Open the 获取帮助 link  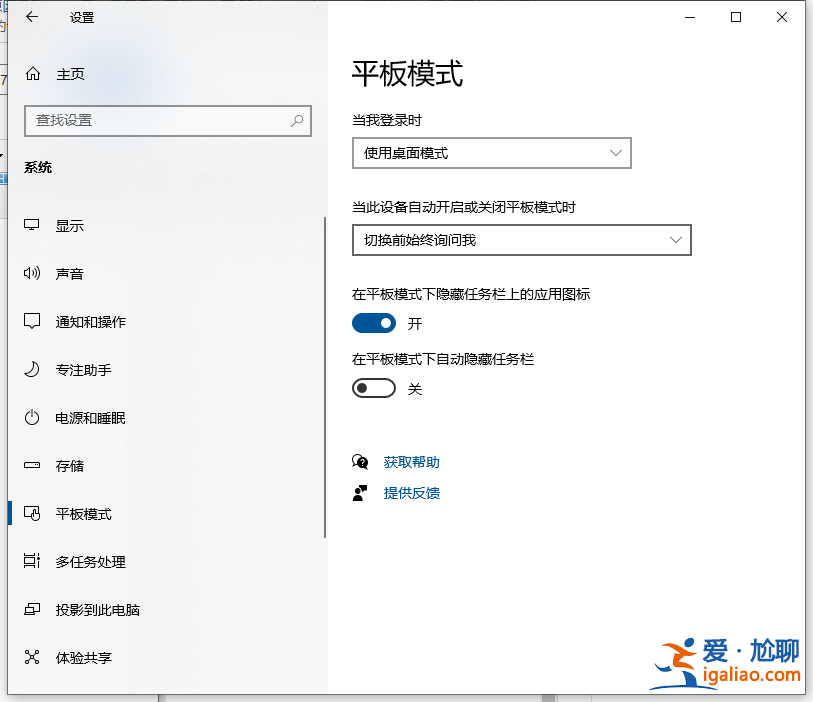[x=410, y=461]
